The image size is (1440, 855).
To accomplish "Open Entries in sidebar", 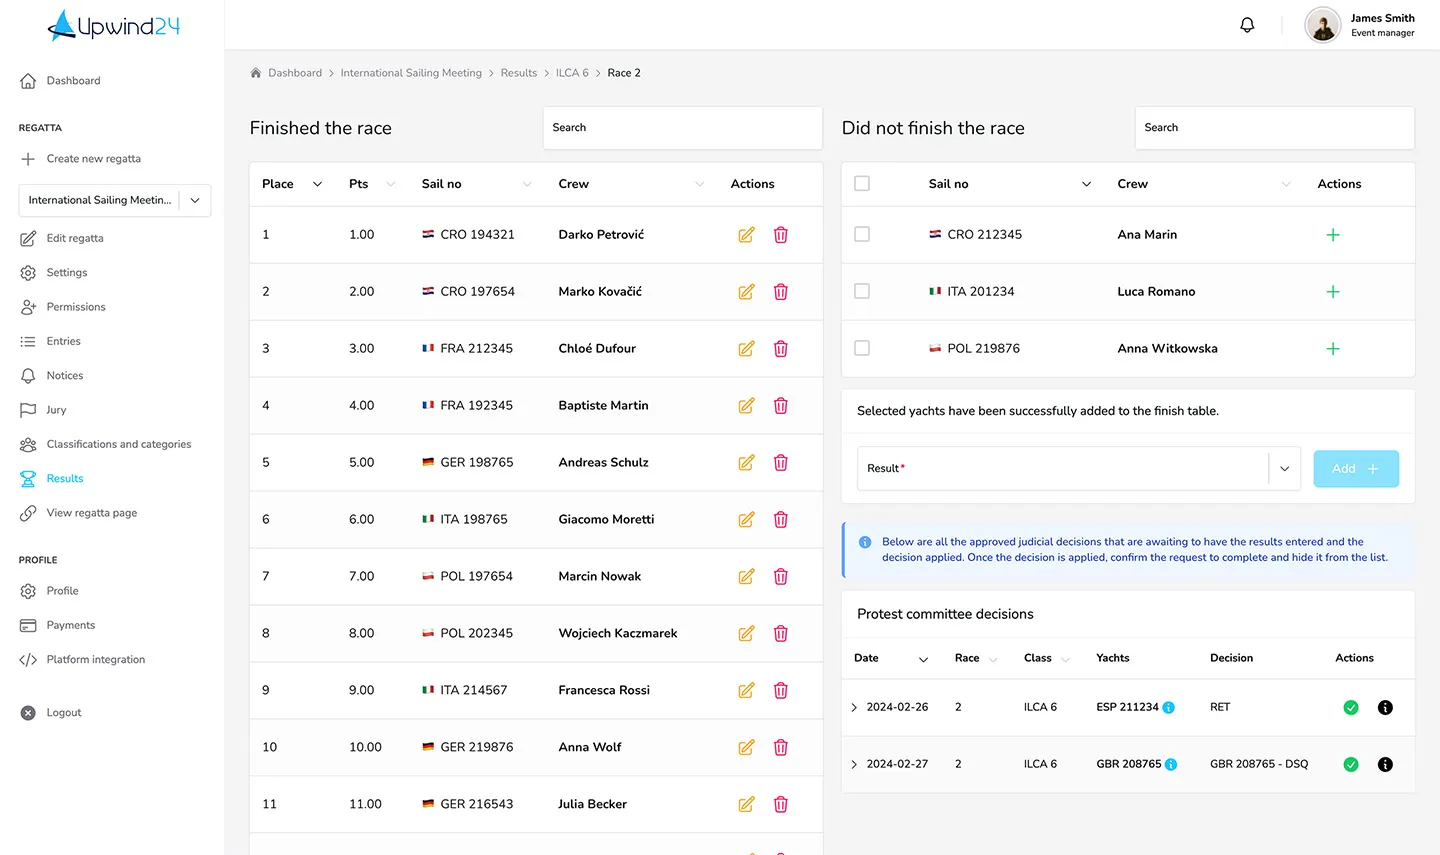I will point(63,342).
